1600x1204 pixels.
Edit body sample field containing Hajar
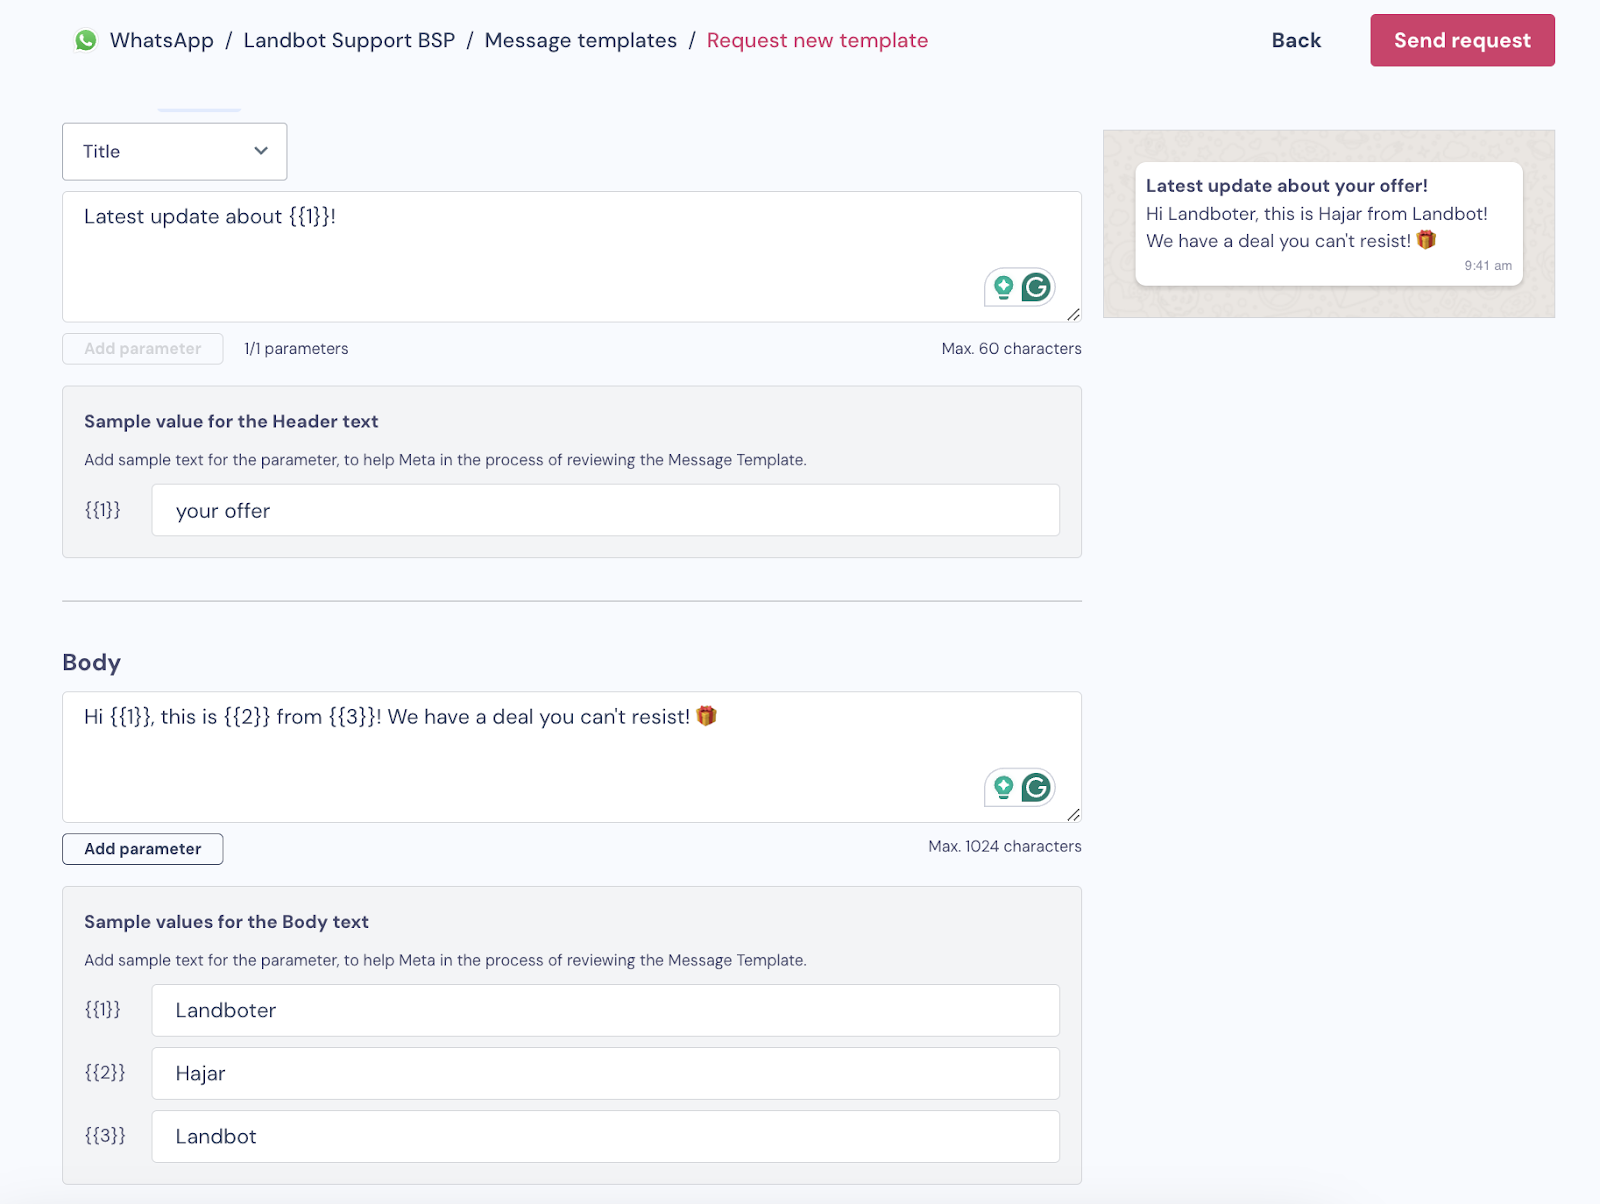(x=605, y=1073)
